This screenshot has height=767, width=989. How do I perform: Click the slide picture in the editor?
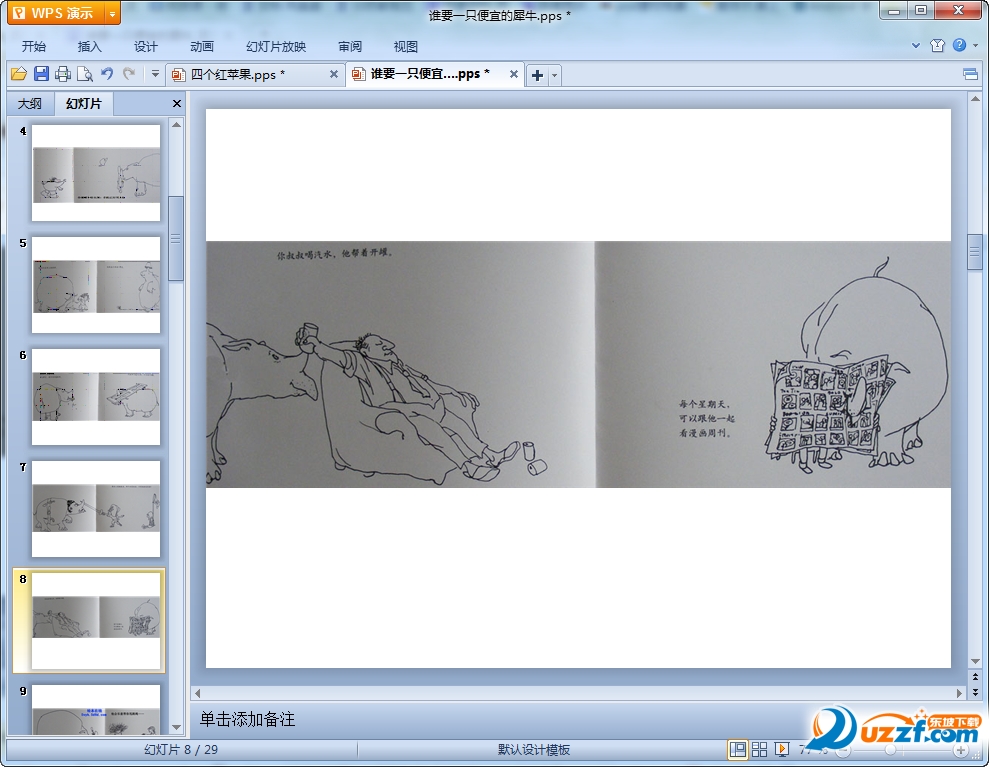tap(578, 364)
